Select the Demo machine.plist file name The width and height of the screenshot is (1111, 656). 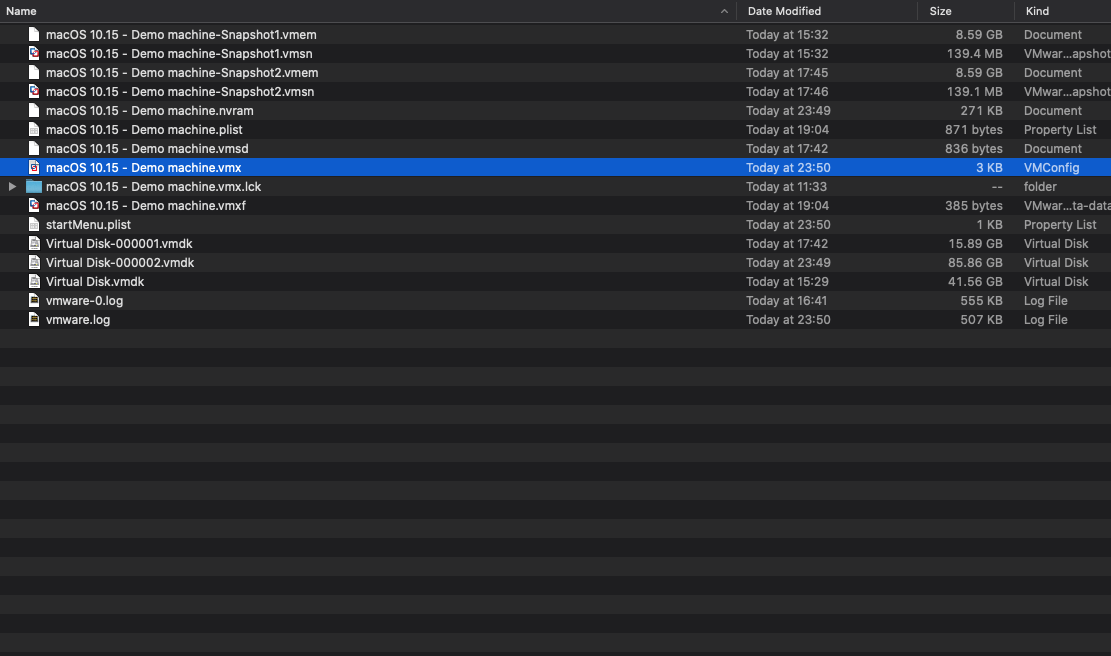coord(144,130)
